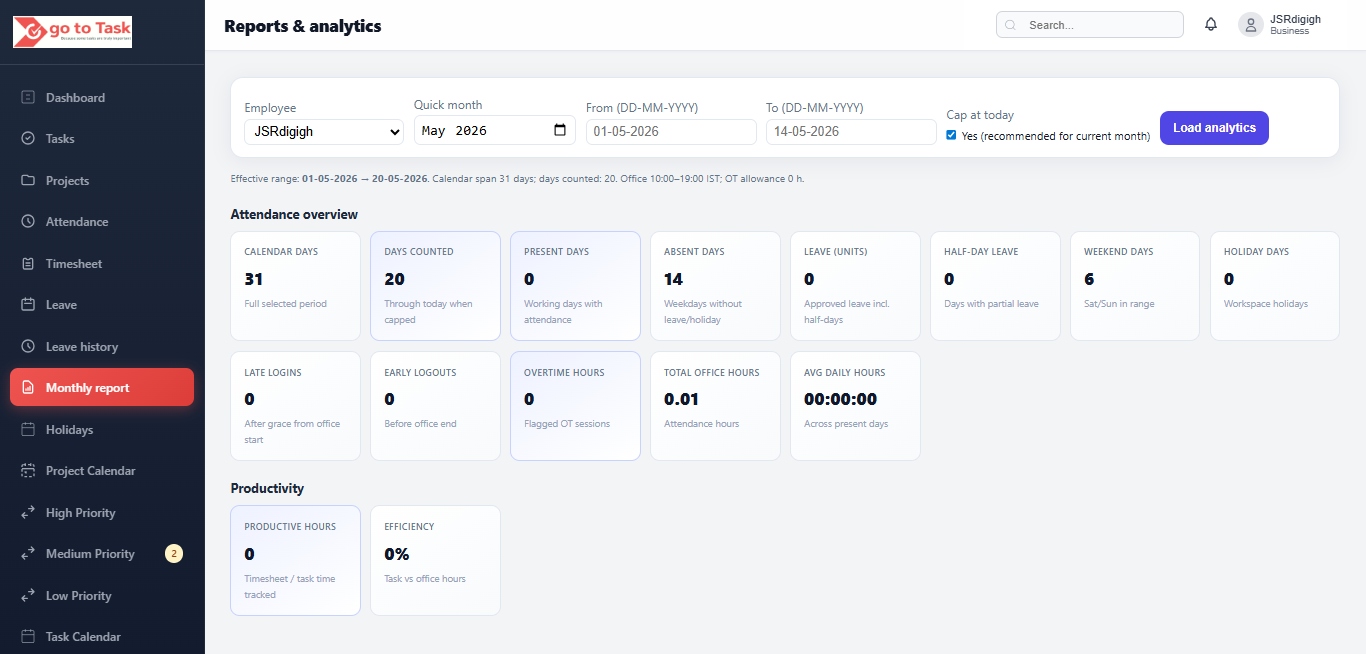Image resolution: width=1366 pixels, height=654 pixels.
Task: Select Leave in the sidebar
Action: coord(102,305)
